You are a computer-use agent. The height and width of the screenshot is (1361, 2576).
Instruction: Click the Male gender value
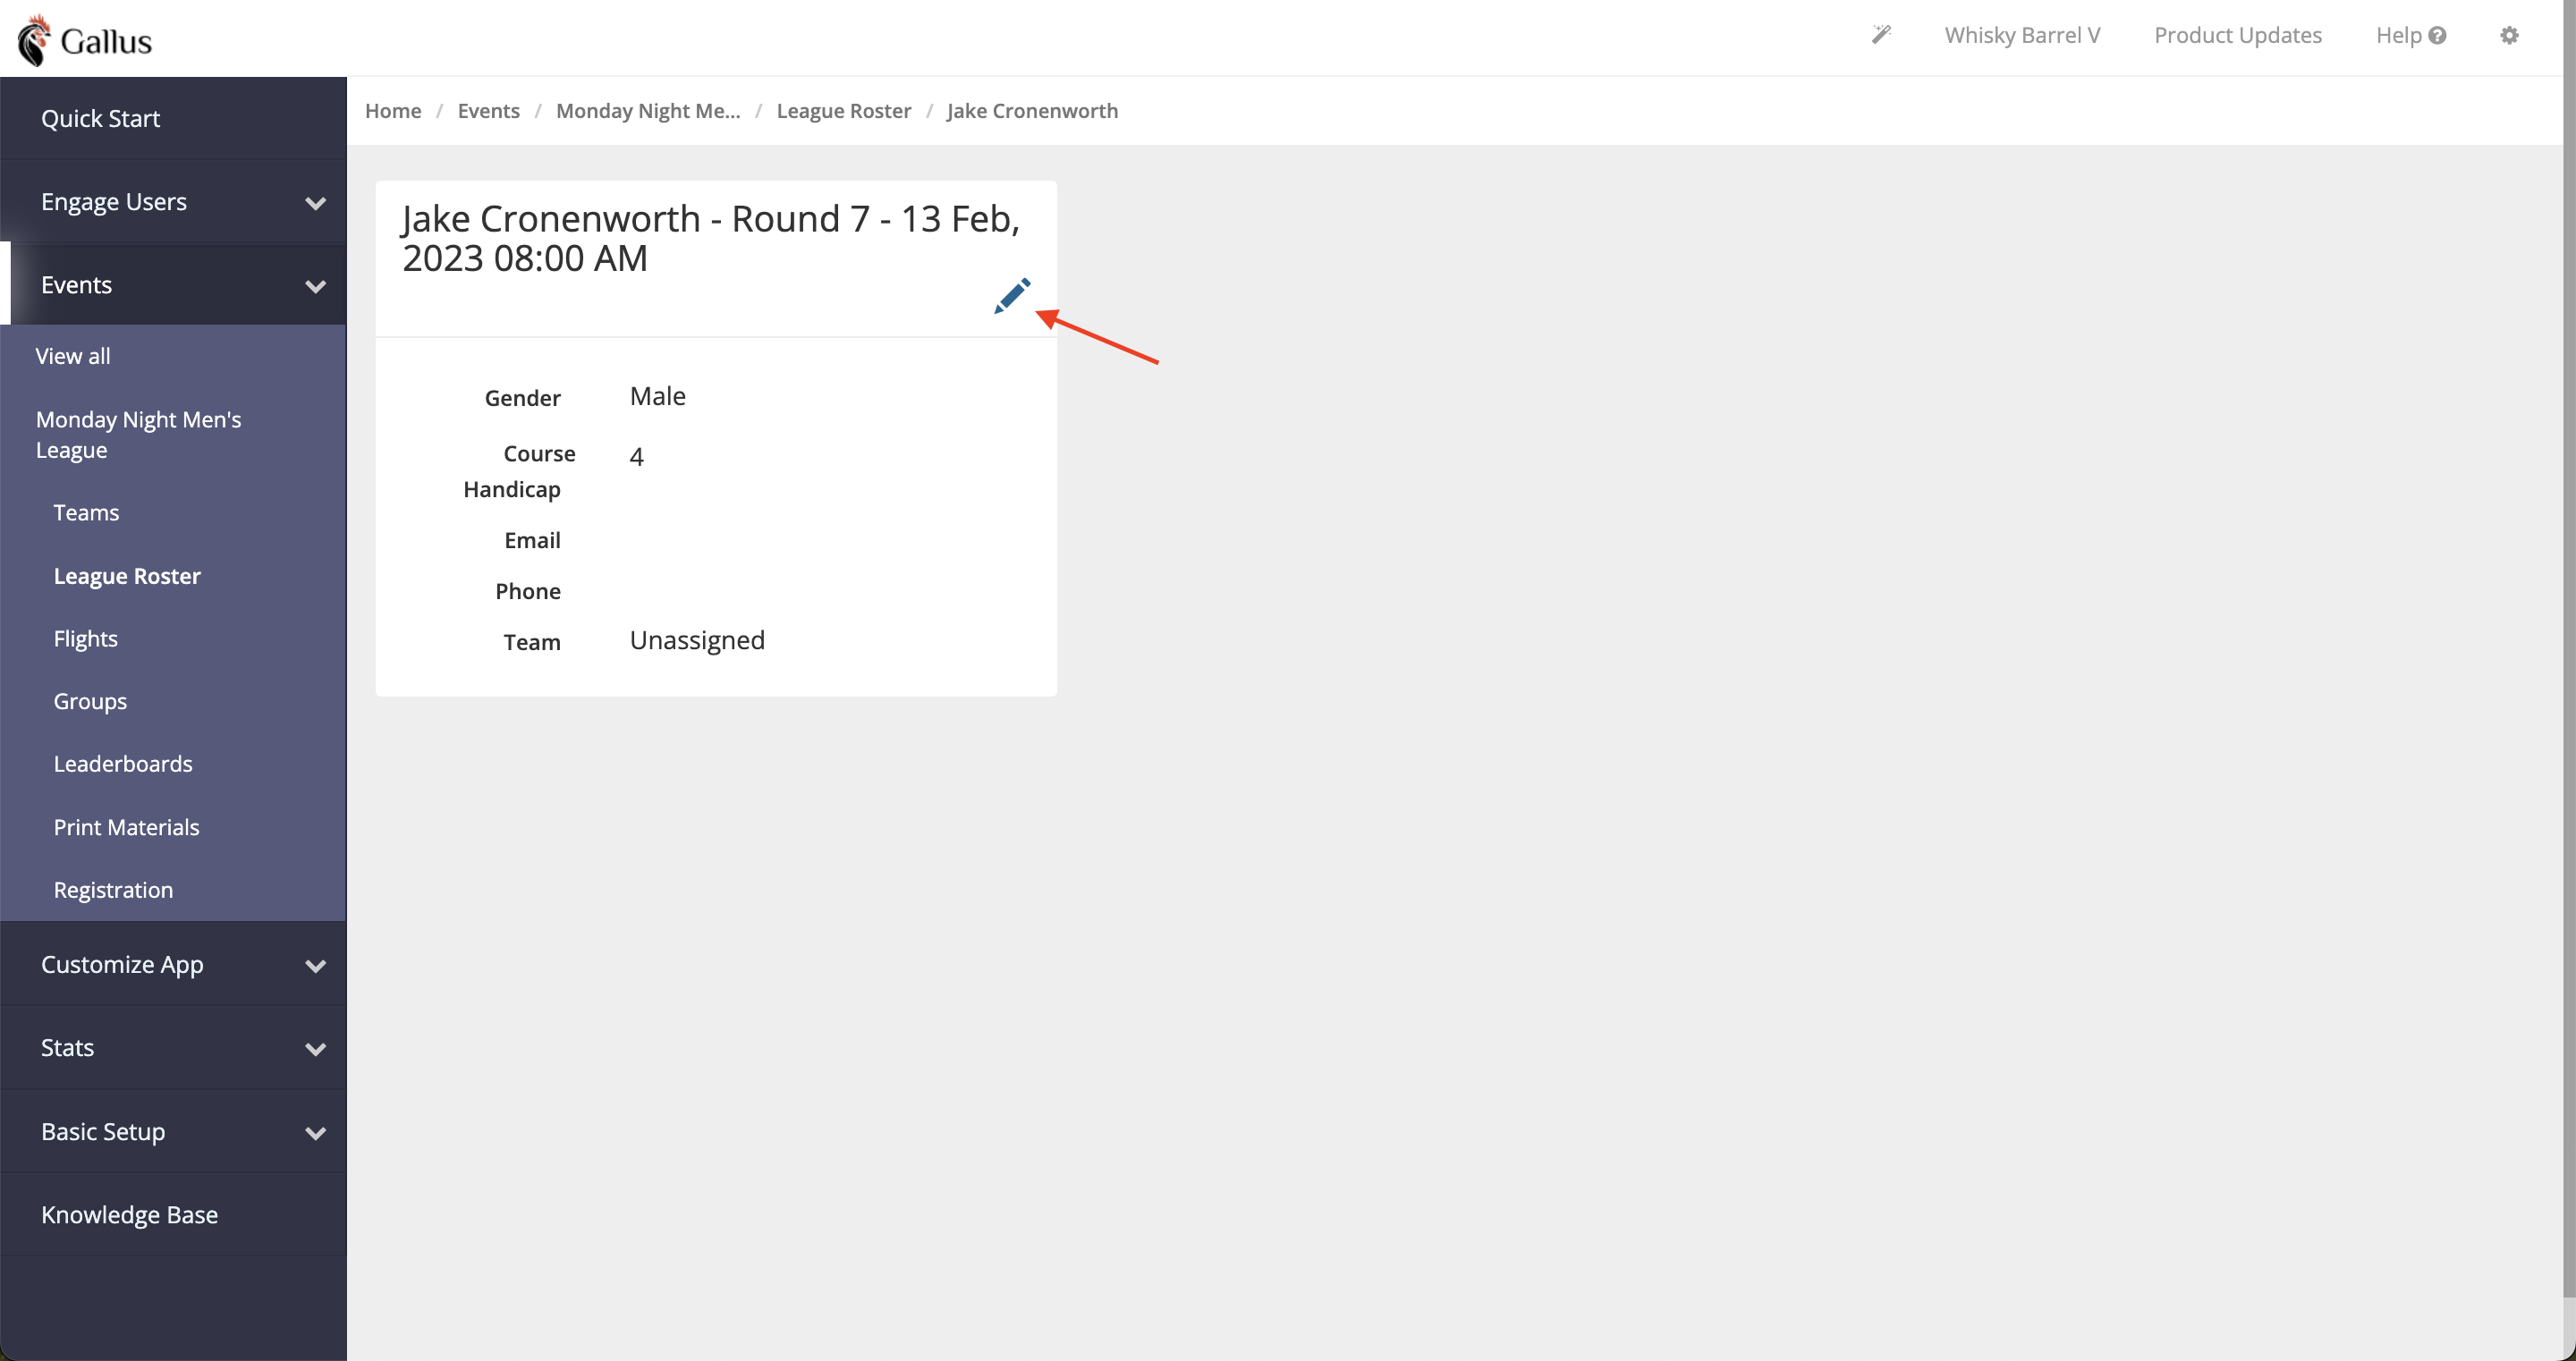[658, 396]
